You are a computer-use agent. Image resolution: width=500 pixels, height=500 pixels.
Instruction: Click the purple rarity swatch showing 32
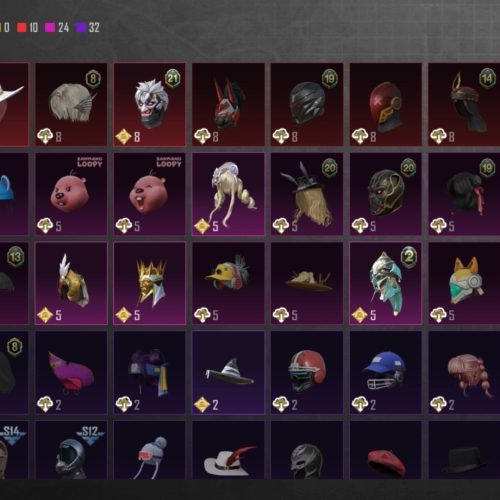[x=81, y=27]
